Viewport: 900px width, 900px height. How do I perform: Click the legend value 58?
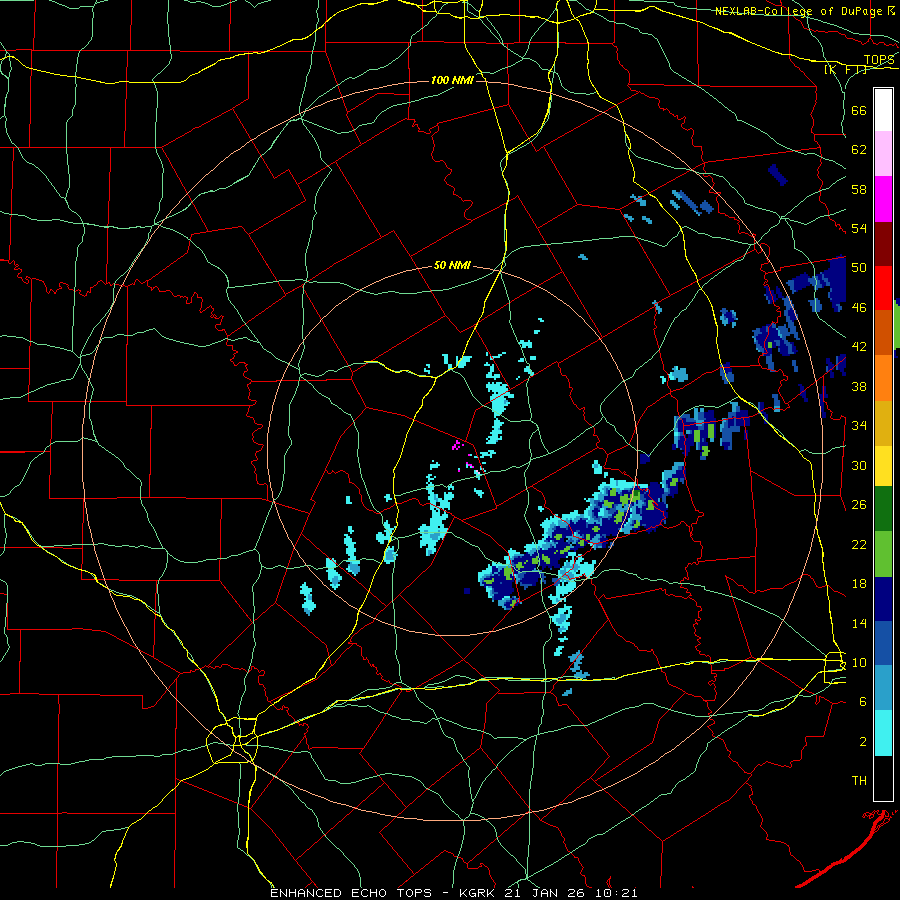pos(859,189)
